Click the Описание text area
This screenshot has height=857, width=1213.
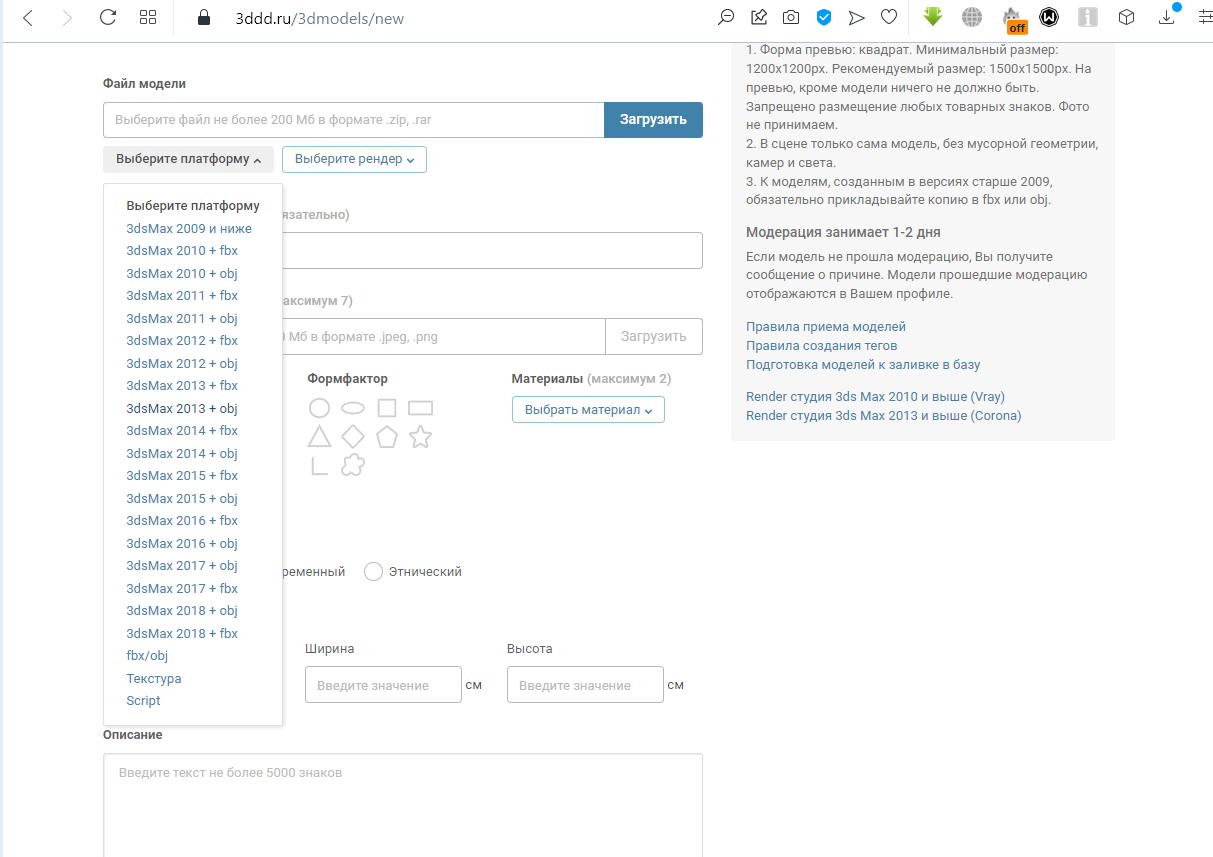403,805
